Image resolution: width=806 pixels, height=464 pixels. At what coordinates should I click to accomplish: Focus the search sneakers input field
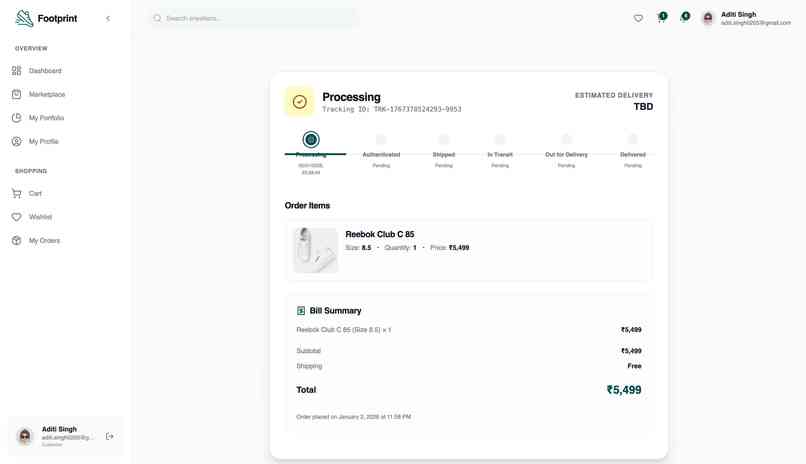[x=253, y=18]
